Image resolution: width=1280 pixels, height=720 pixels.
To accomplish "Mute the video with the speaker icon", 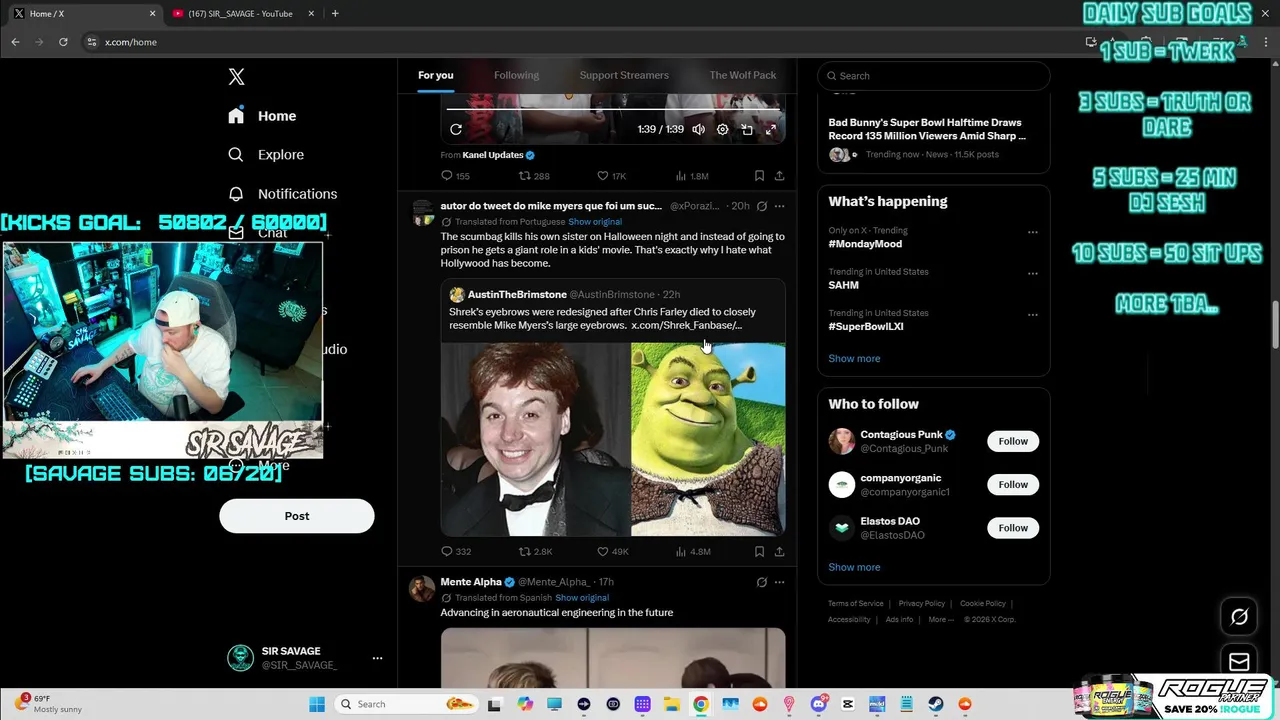I will (x=698, y=129).
